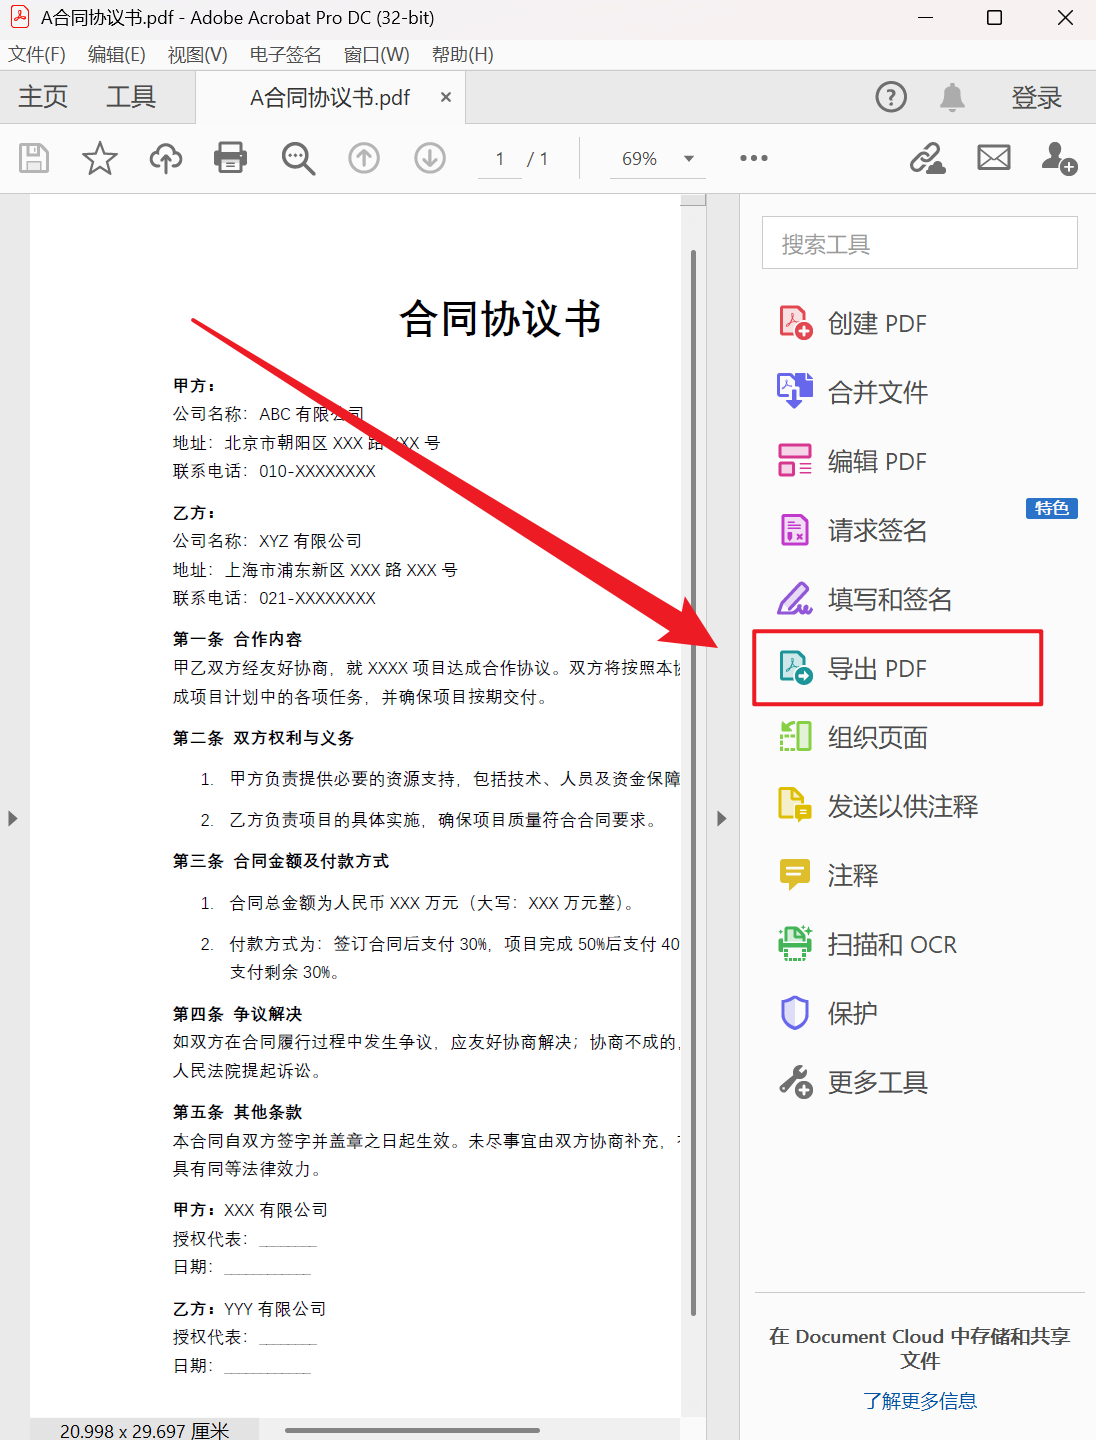Open the more tools ellipsis menu

point(753,158)
